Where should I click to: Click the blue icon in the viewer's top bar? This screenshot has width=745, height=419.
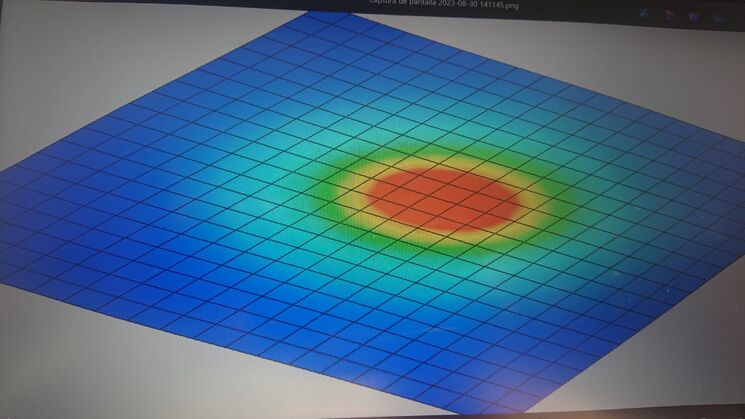pyautogui.click(x=644, y=13)
